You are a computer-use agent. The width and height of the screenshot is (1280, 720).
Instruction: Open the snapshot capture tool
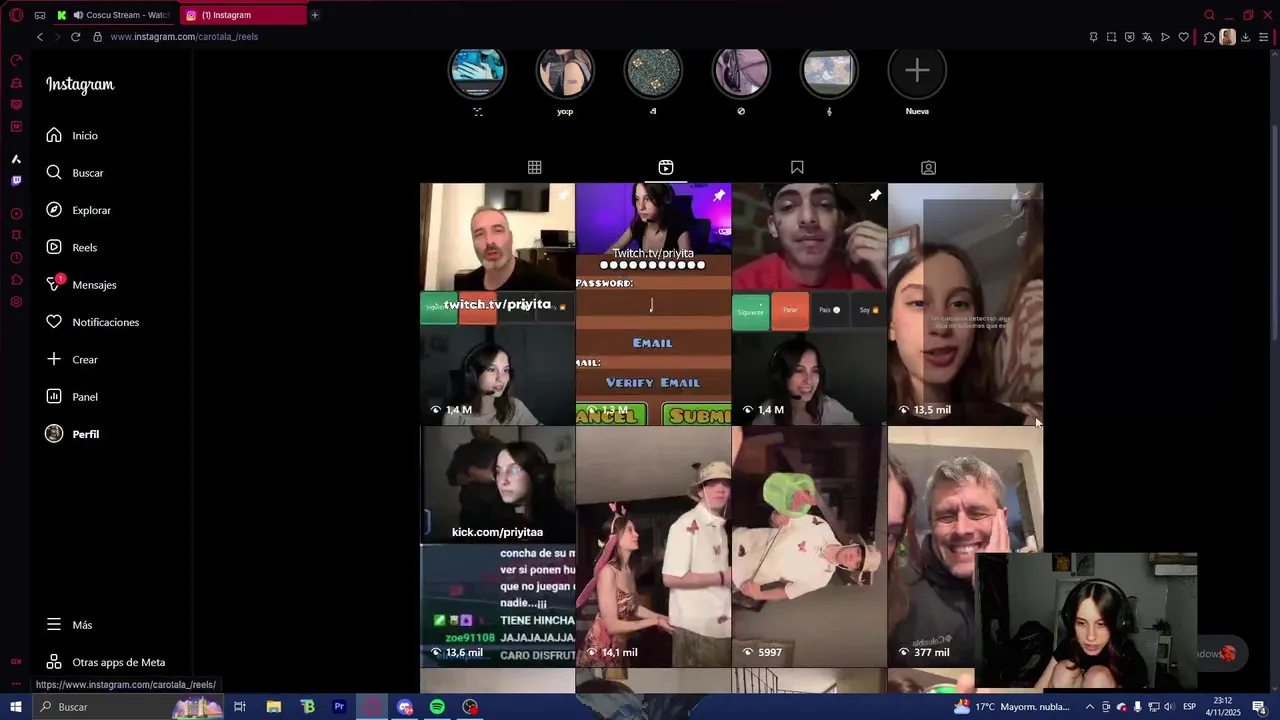click(1111, 37)
